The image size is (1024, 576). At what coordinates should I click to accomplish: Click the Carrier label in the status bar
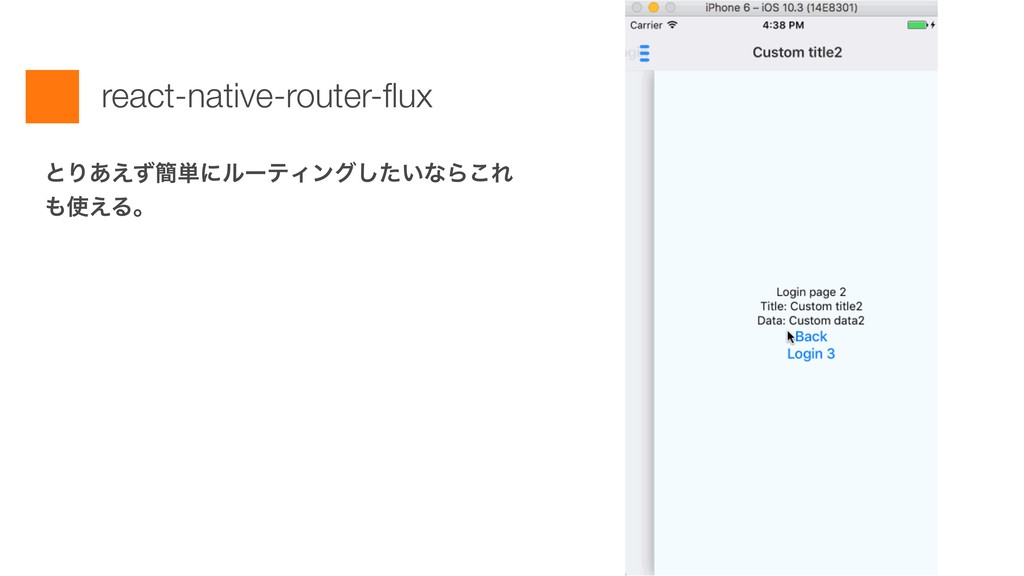tap(646, 25)
